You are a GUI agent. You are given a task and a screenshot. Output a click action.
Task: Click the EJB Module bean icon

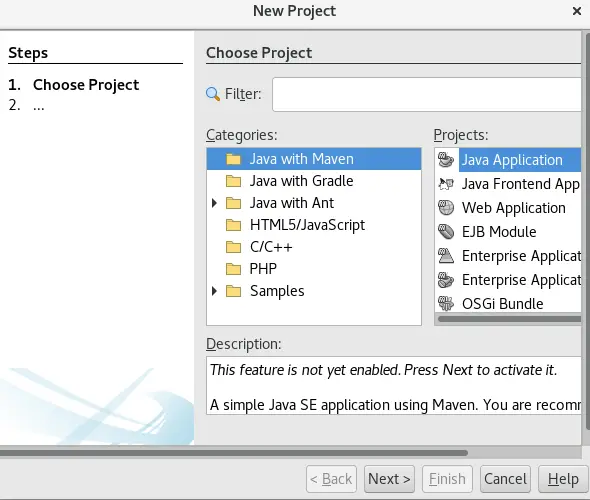point(446,232)
